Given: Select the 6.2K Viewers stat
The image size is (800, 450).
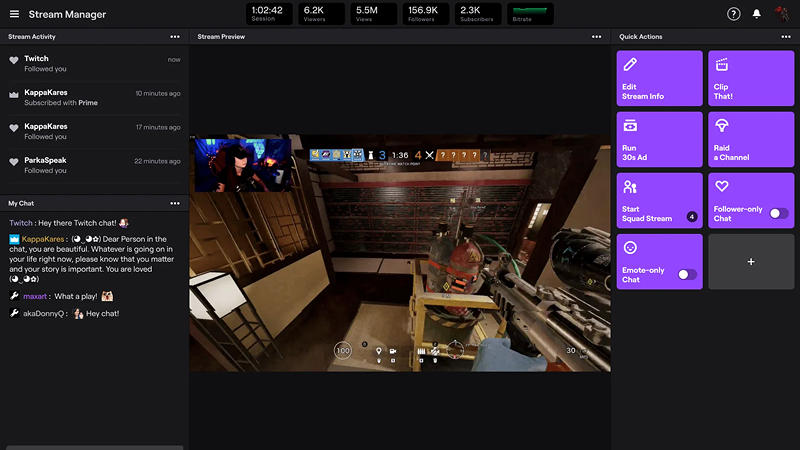Looking at the screenshot, I should (x=321, y=14).
